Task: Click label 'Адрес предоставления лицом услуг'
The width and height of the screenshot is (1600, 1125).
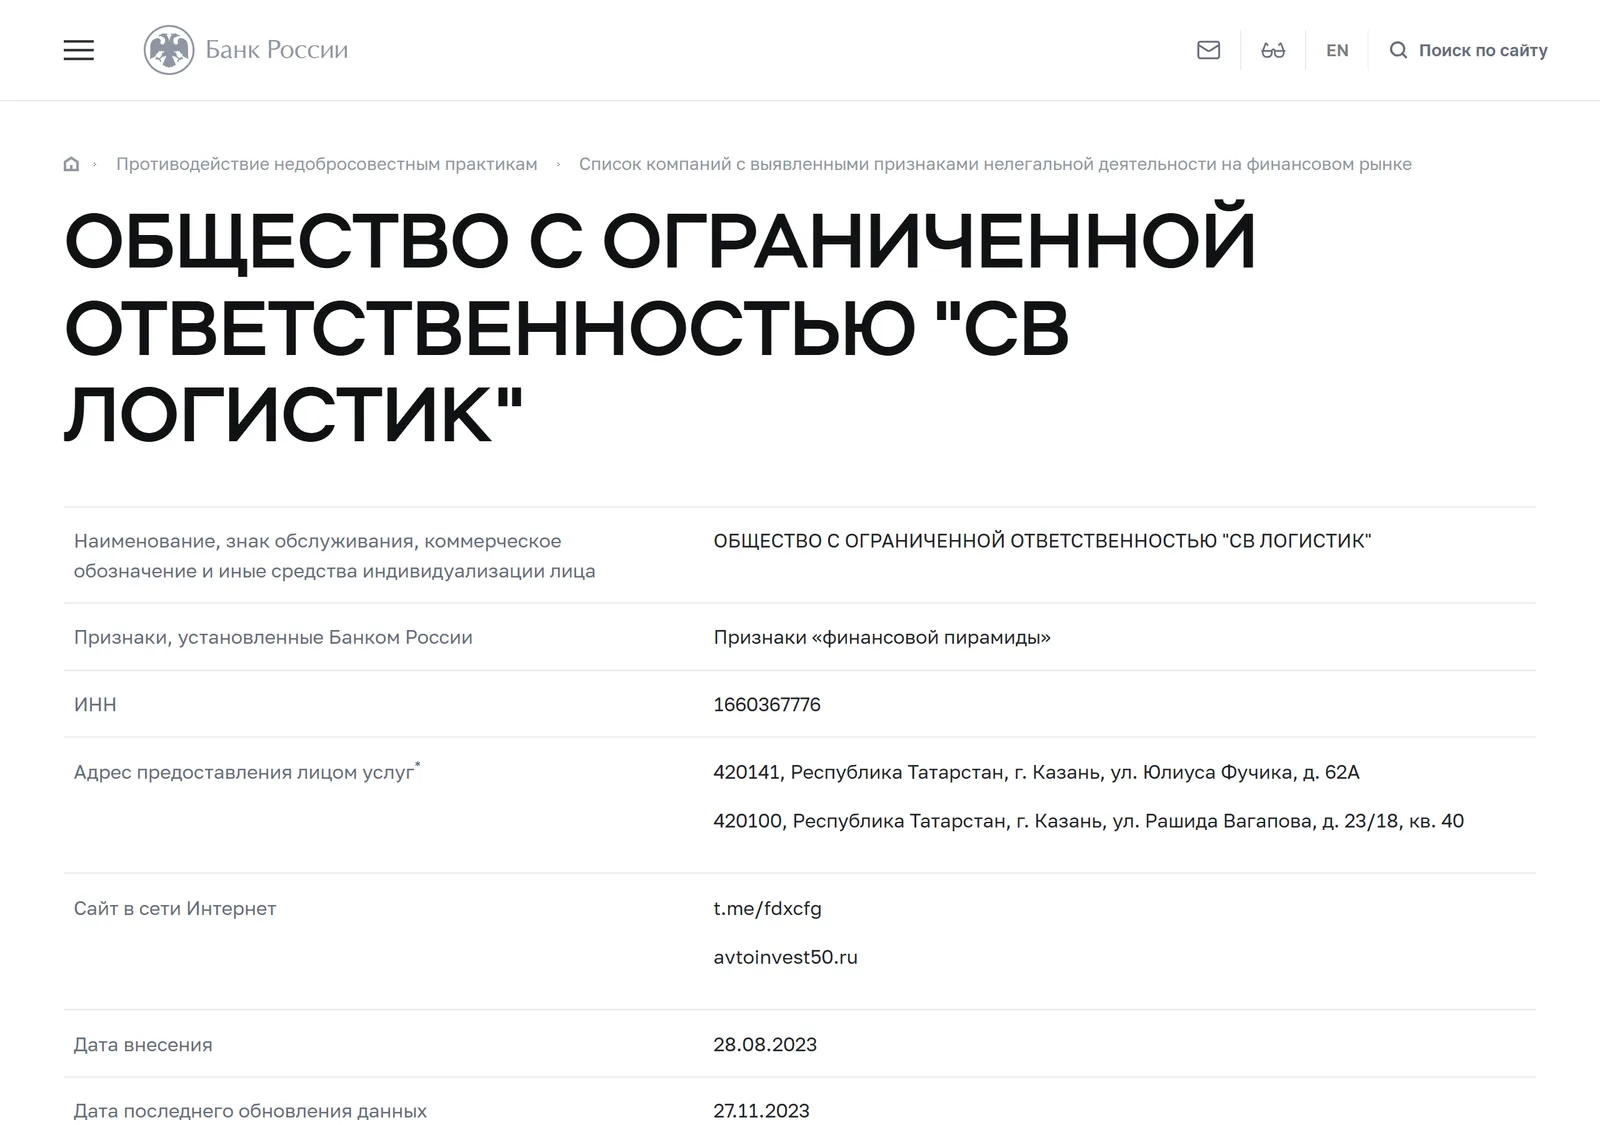Action: pos(247,772)
